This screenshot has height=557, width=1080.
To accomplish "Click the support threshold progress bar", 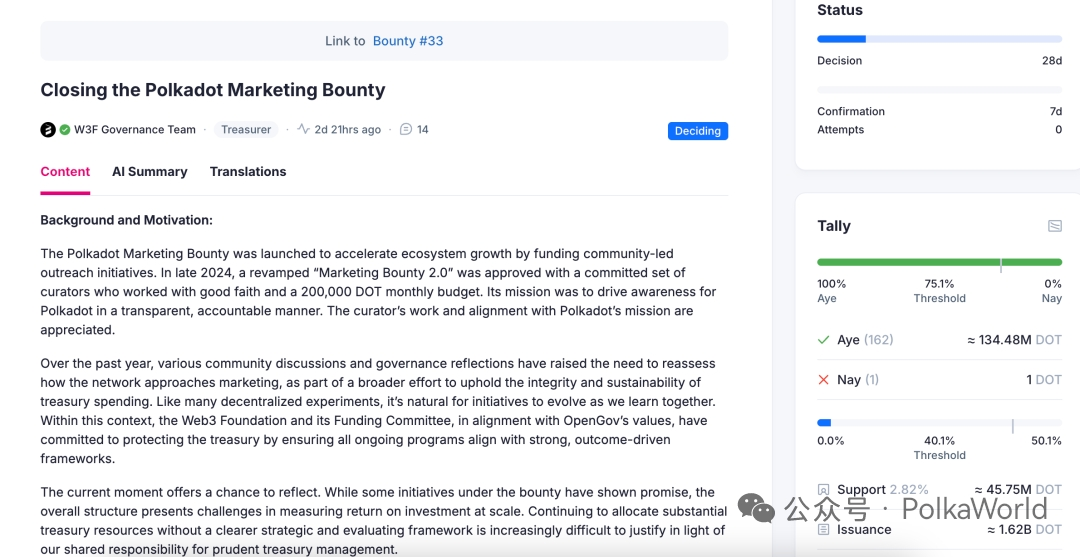I will pyautogui.click(x=939, y=423).
